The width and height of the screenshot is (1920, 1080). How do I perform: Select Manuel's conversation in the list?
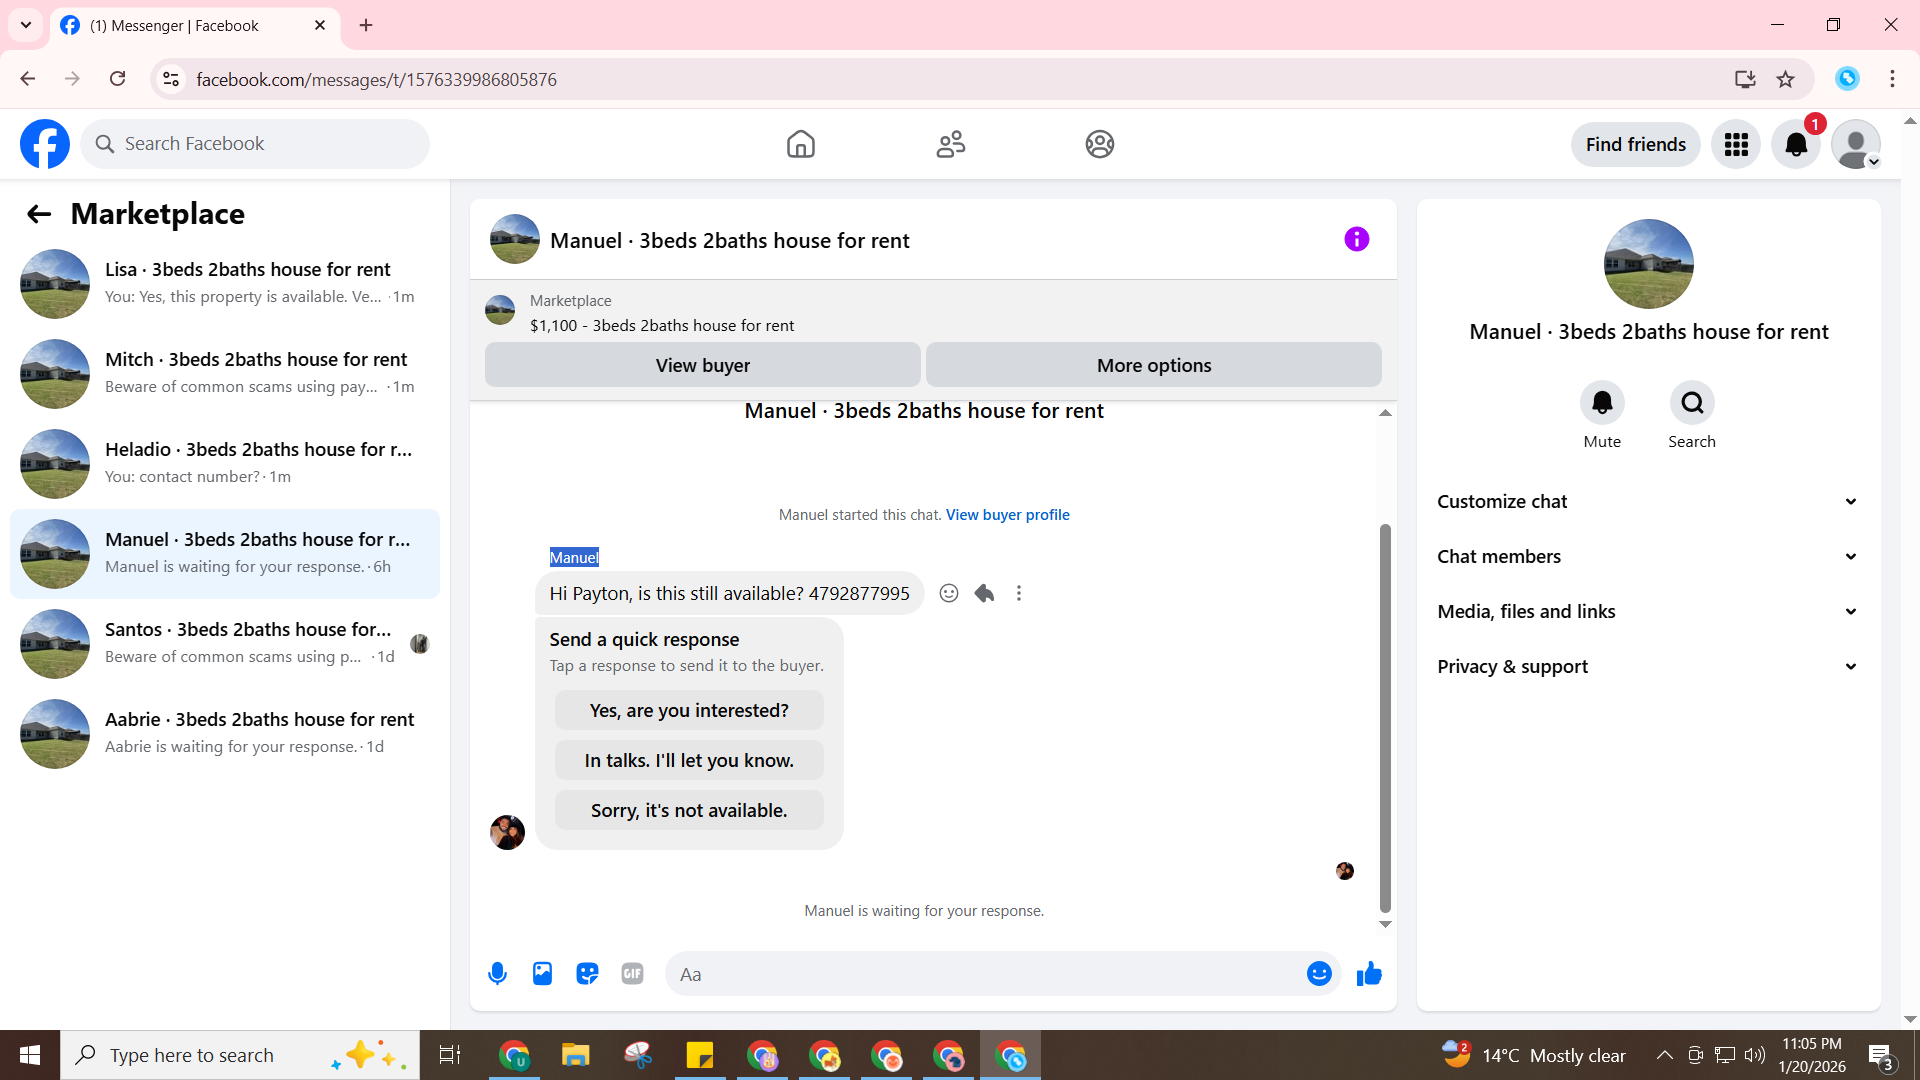[x=225, y=554]
